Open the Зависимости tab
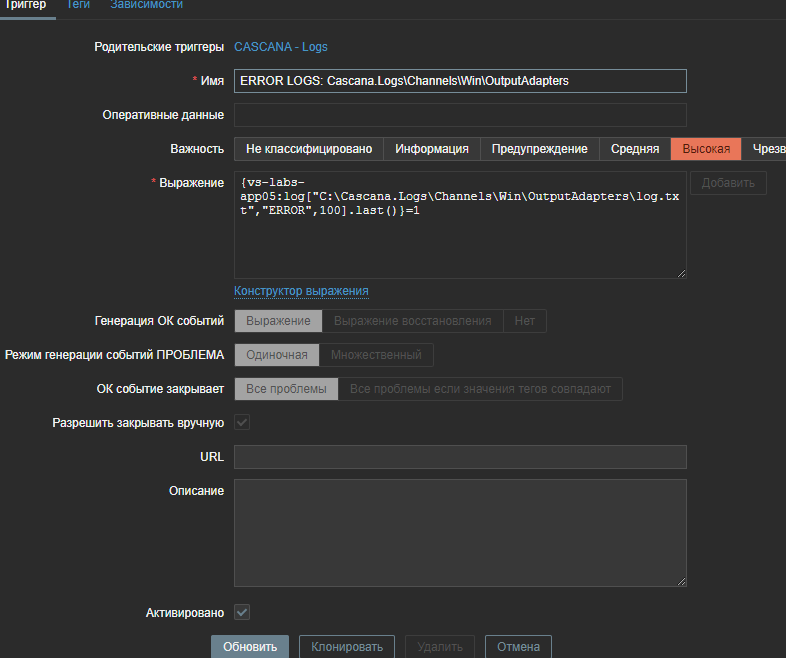The image size is (786, 658). (x=146, y=5)
